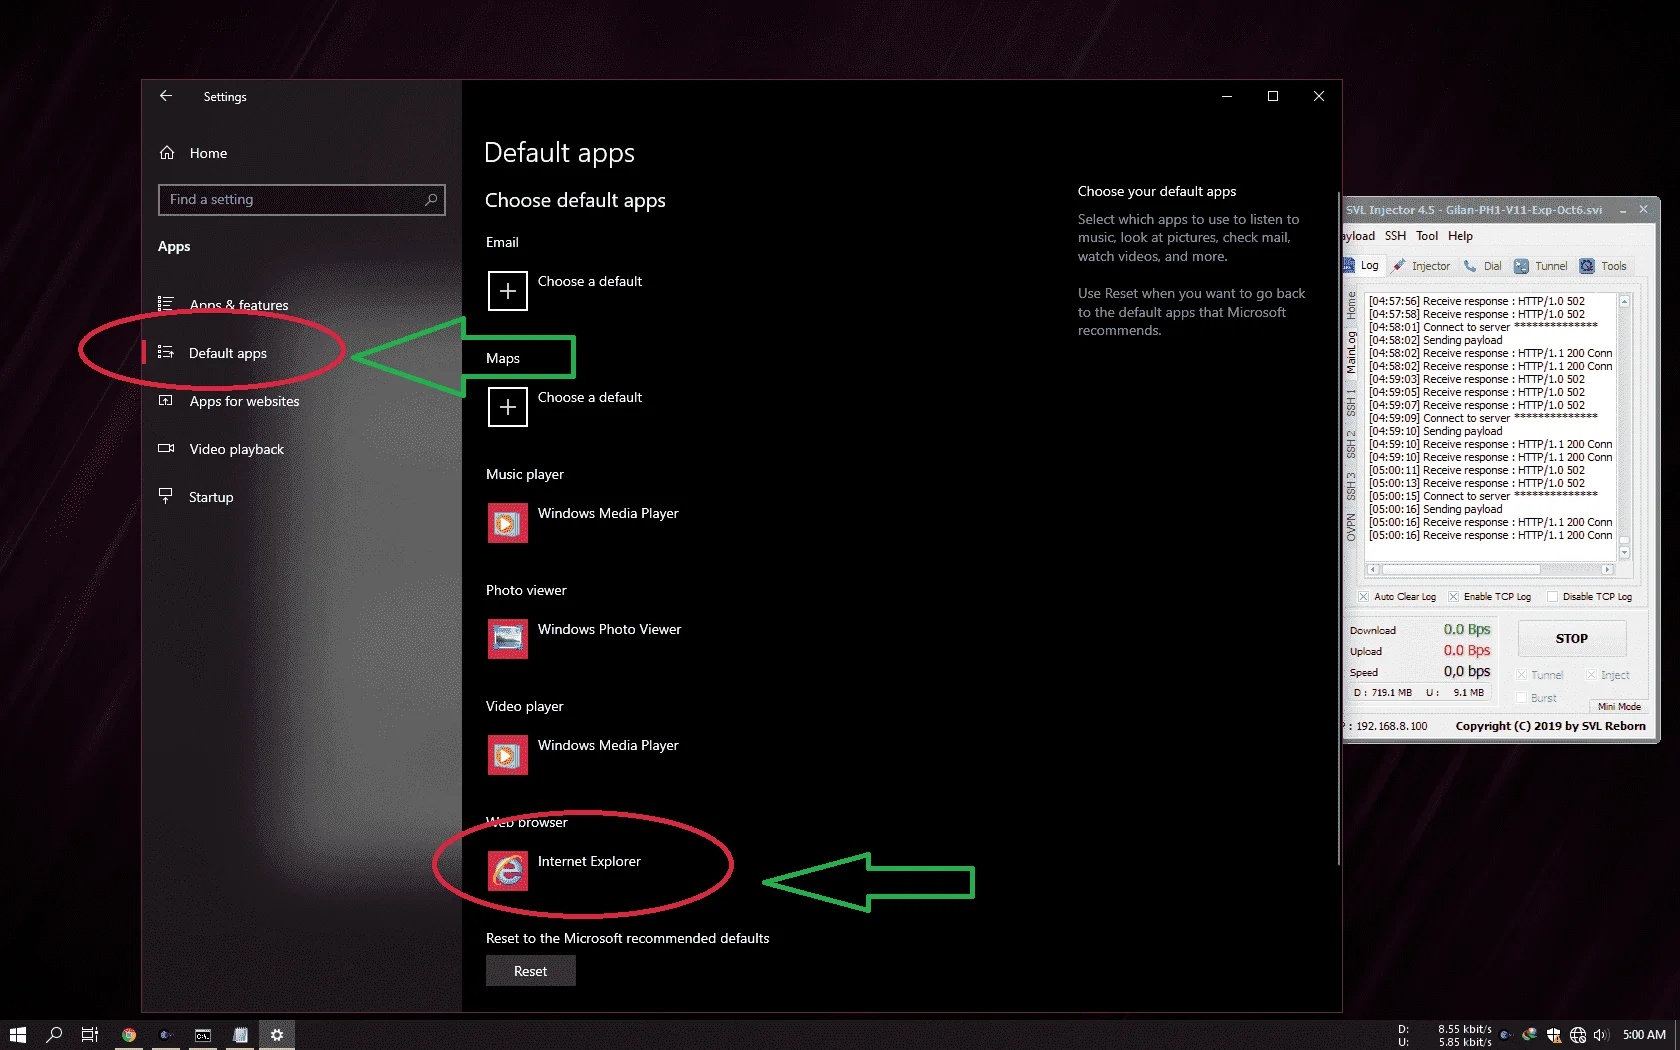Toggle the Auto Clear Log checkbox
Image resolution: width=1680 pixels, height=1050 pixels.
click(1363, 597)
